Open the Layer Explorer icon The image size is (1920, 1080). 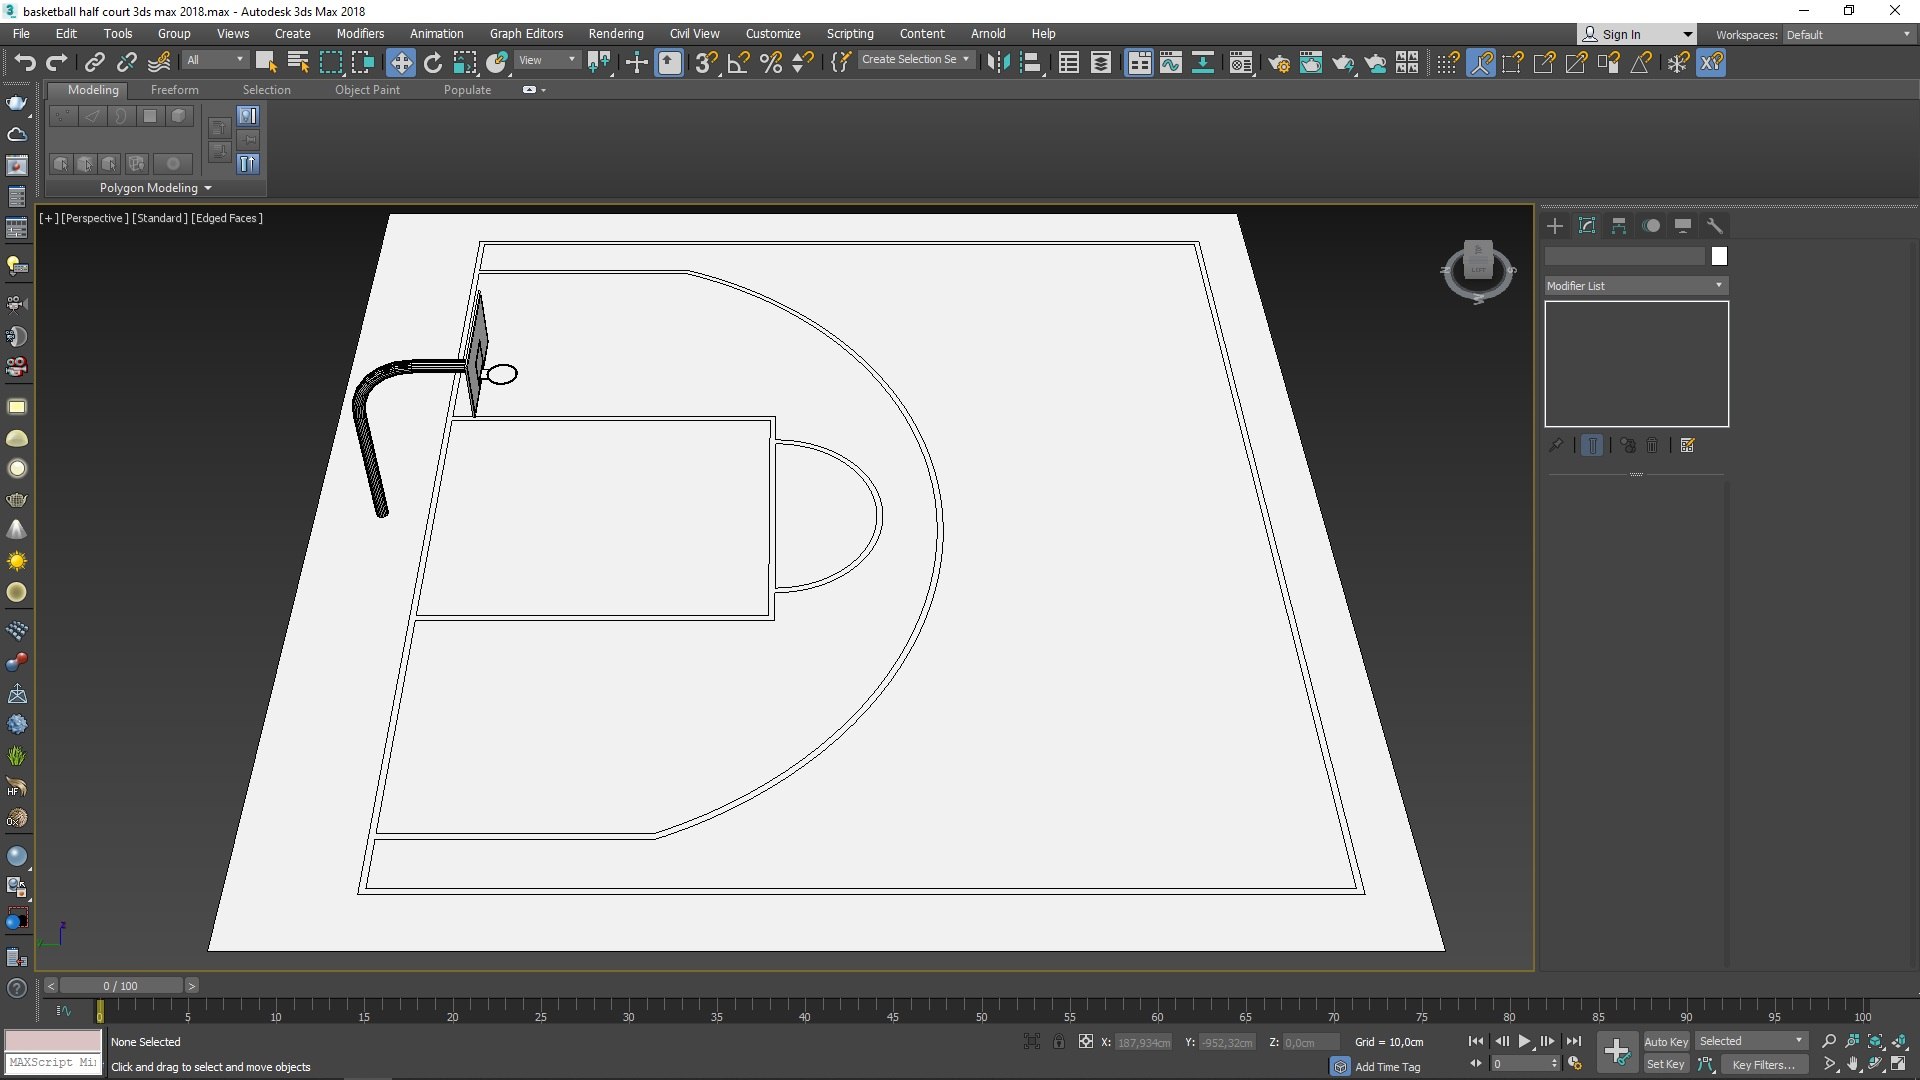[1101, 62]
